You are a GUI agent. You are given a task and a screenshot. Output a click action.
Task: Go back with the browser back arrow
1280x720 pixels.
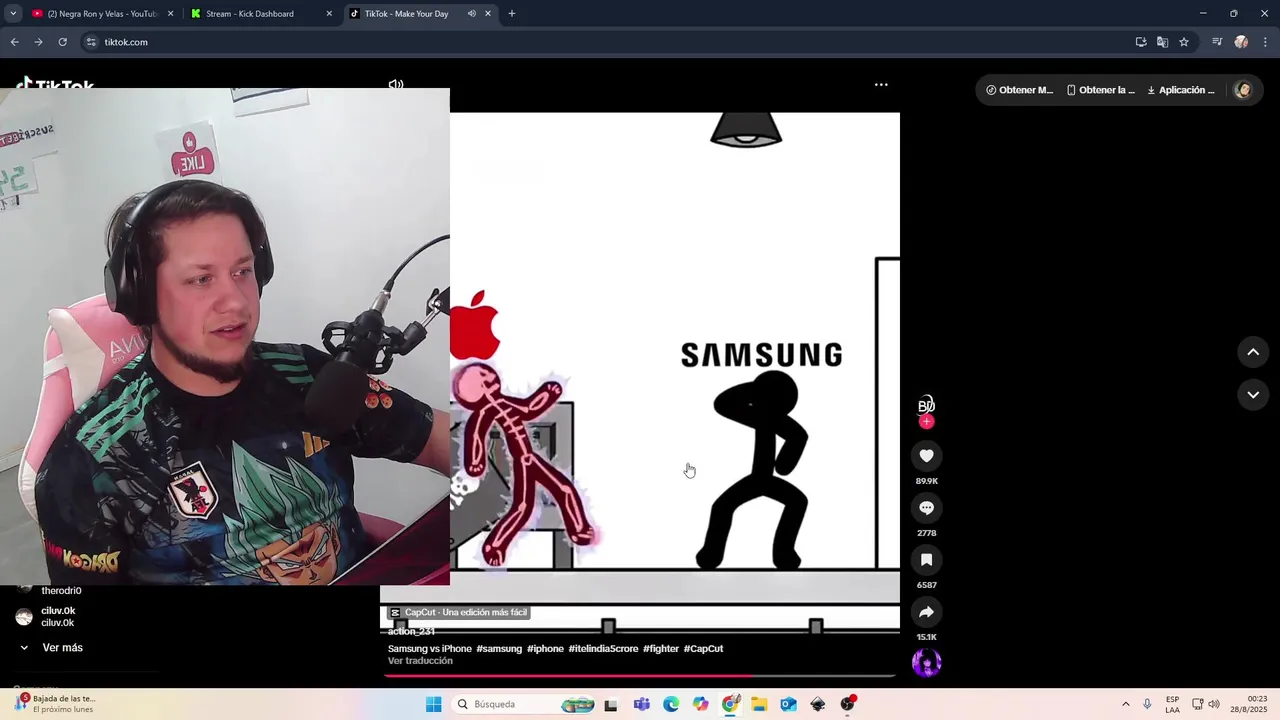tap(14, 42)
